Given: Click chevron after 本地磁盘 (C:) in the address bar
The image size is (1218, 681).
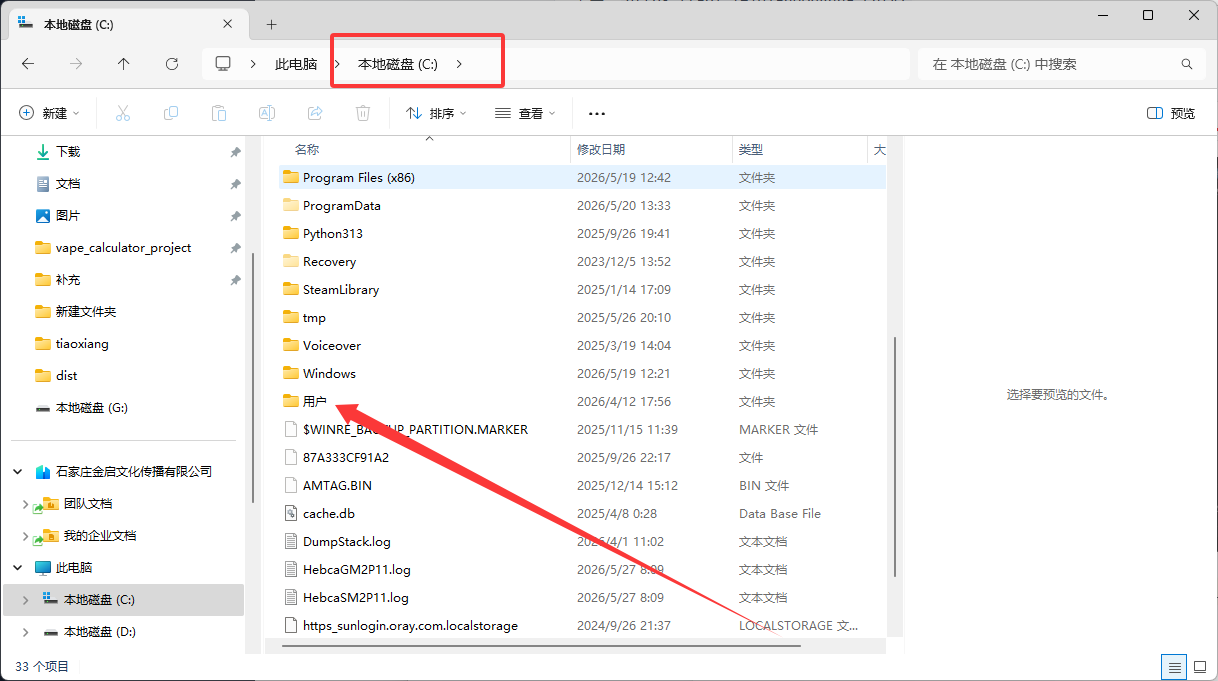Looking at the screenshot, I should (x=459, y=64).
